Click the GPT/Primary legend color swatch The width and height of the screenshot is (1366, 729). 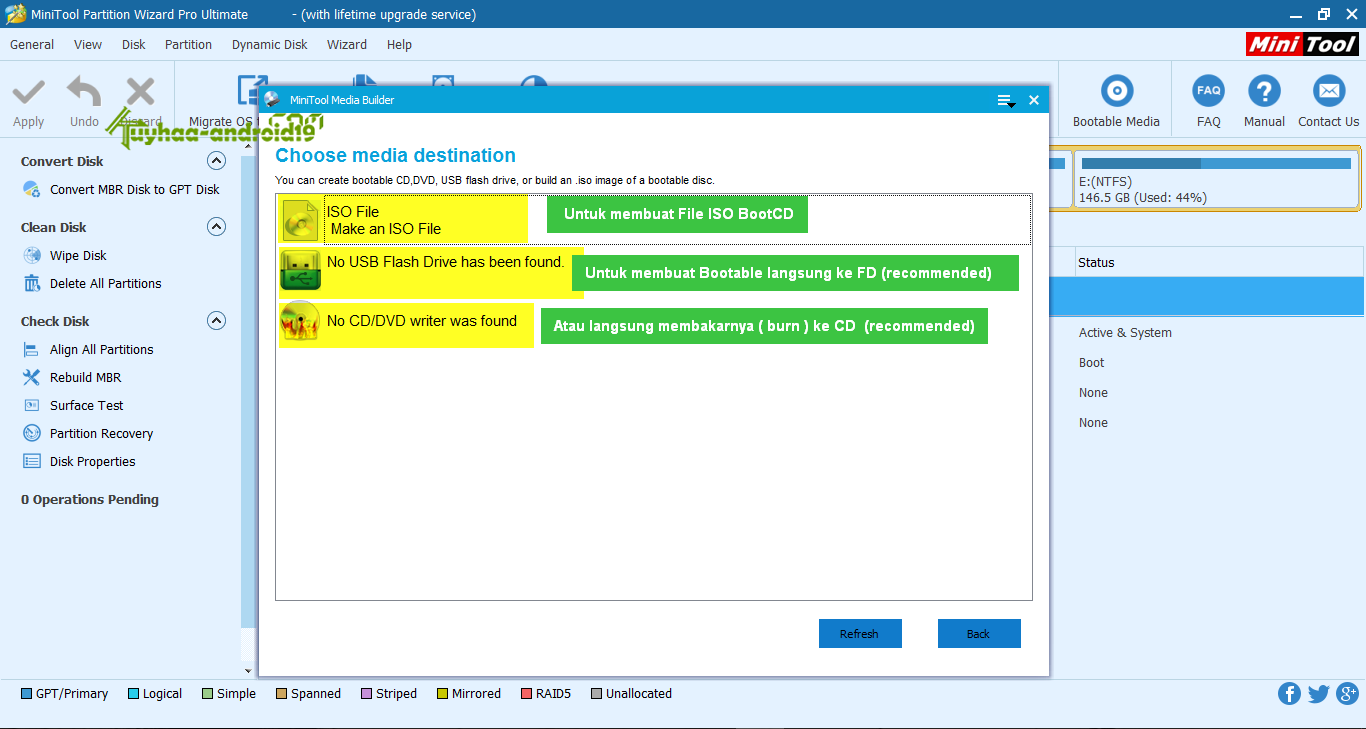coord(26,693)
